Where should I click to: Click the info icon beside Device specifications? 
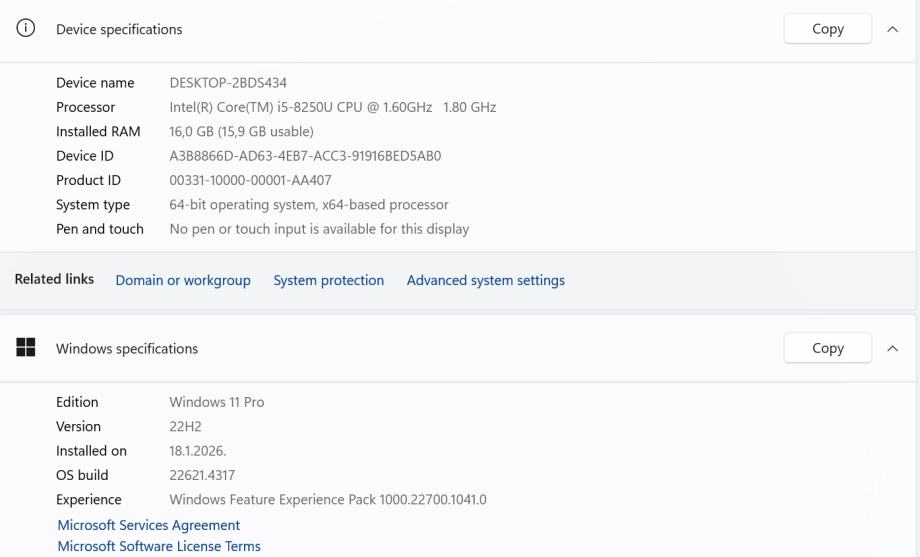point(26,29)
